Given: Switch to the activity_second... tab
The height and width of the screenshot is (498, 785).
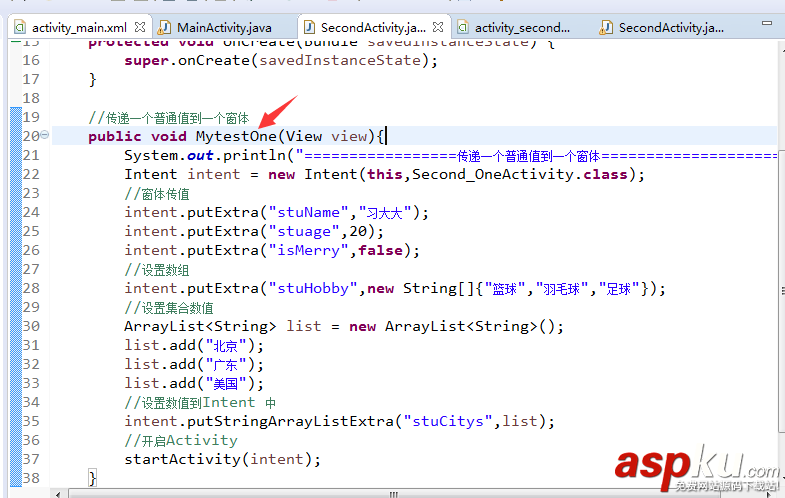Looking at the screenshot, I should [x=522, y=28].
